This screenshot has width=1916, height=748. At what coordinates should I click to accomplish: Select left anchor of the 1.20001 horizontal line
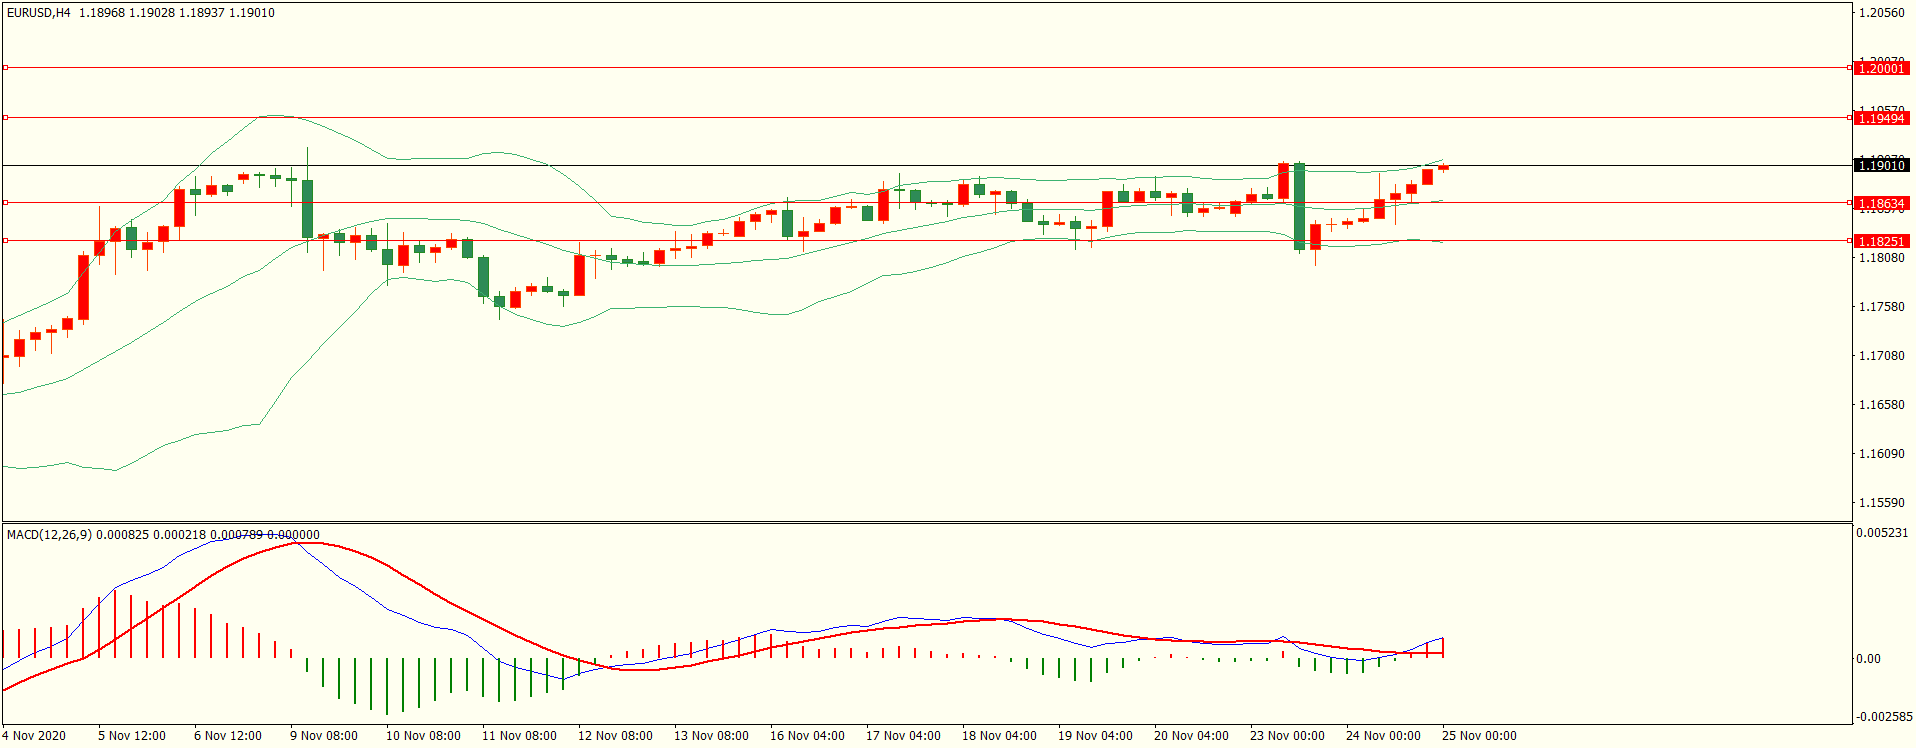pyautogui.click(x=5, y=68)
